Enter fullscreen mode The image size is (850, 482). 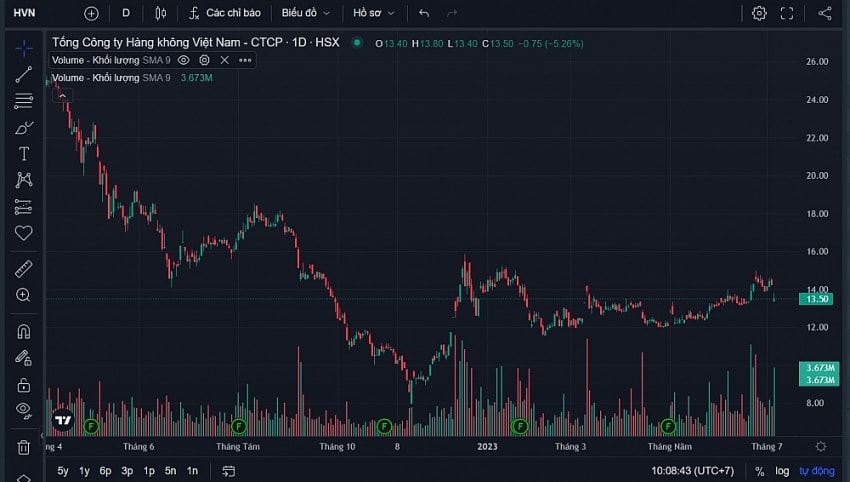tap(787, 13)
